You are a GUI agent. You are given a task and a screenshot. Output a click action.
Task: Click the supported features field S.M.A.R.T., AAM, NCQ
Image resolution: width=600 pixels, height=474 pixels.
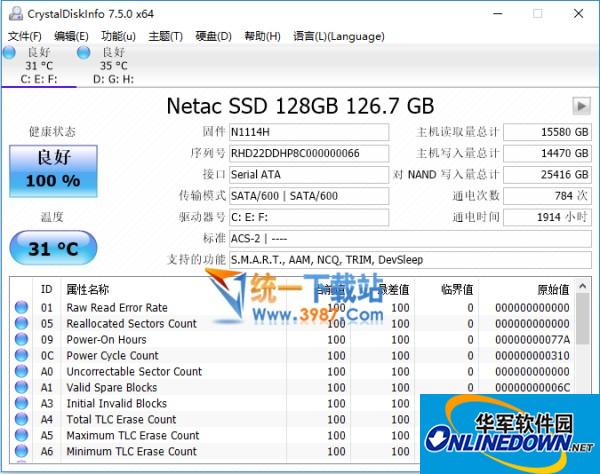[410, 260]
